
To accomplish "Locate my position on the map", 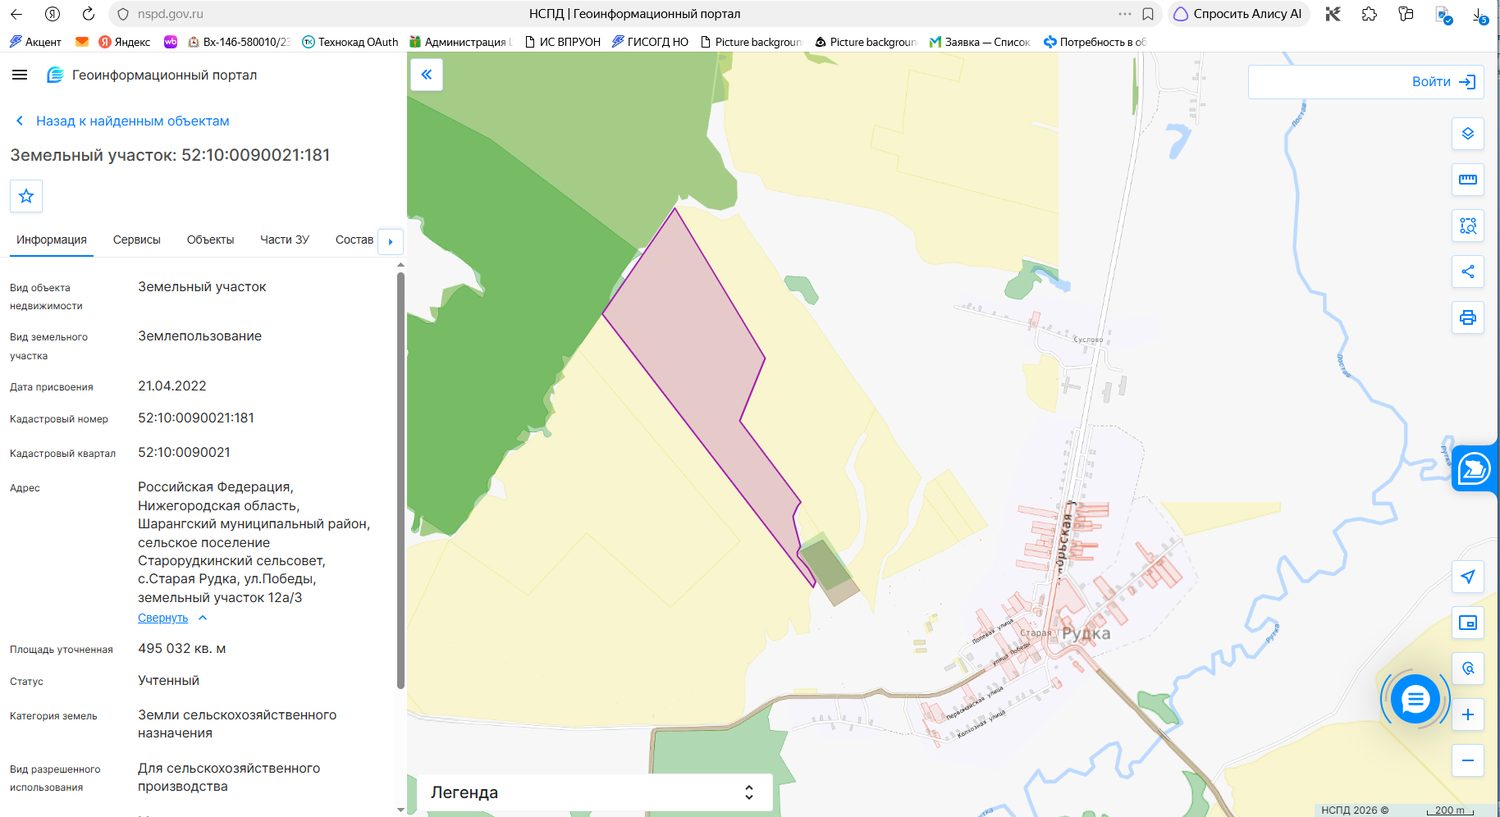I will click(x=1467, y=577).
